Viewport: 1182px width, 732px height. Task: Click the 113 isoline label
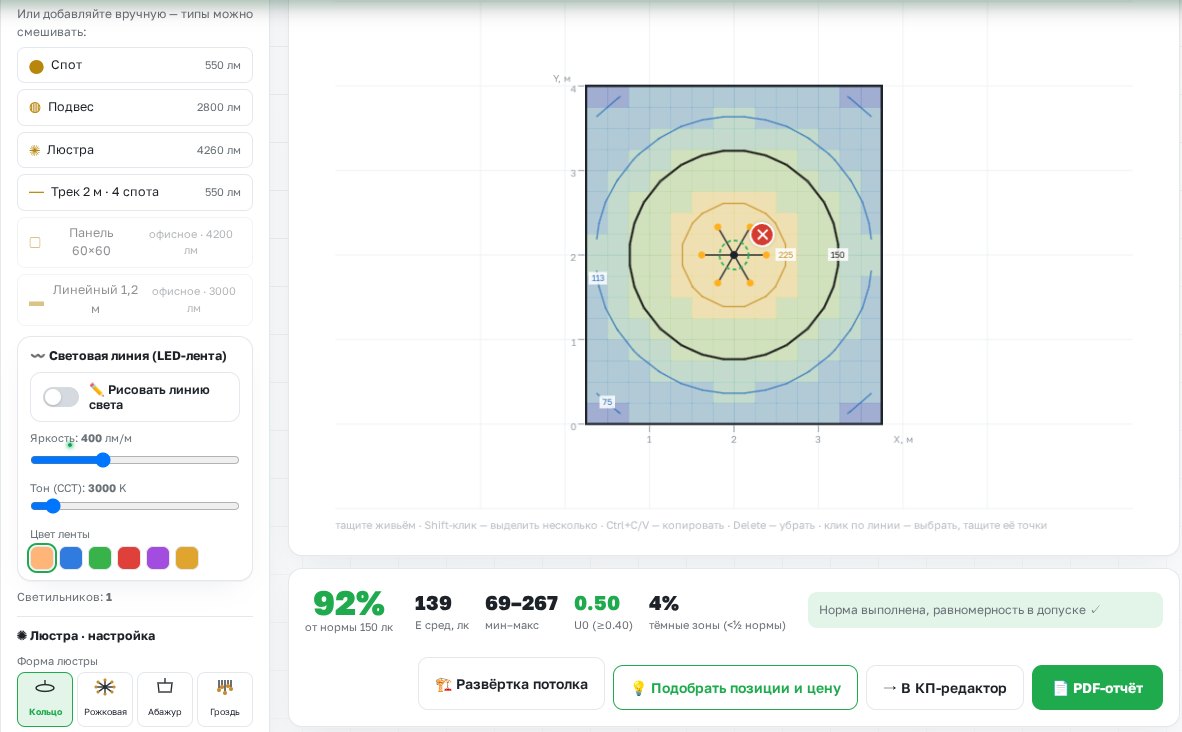click(x=598, y=278)
